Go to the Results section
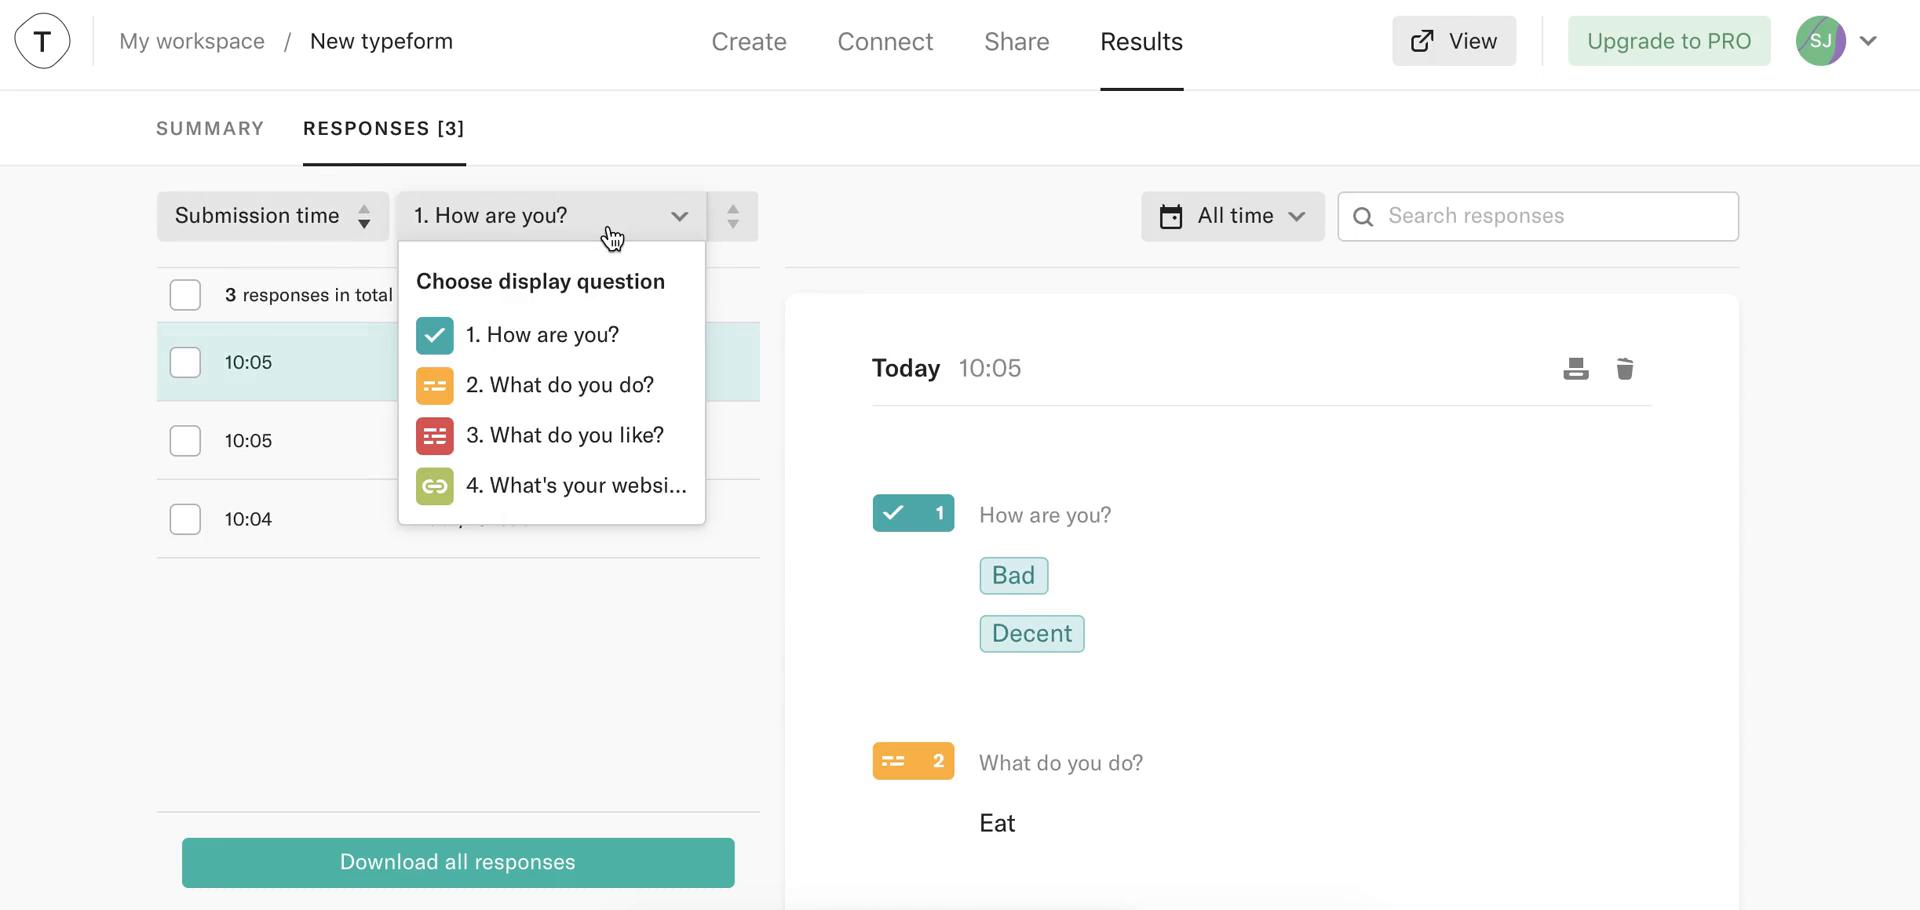The width and height of the screenshot is (1920, 910). [1142, 41]
